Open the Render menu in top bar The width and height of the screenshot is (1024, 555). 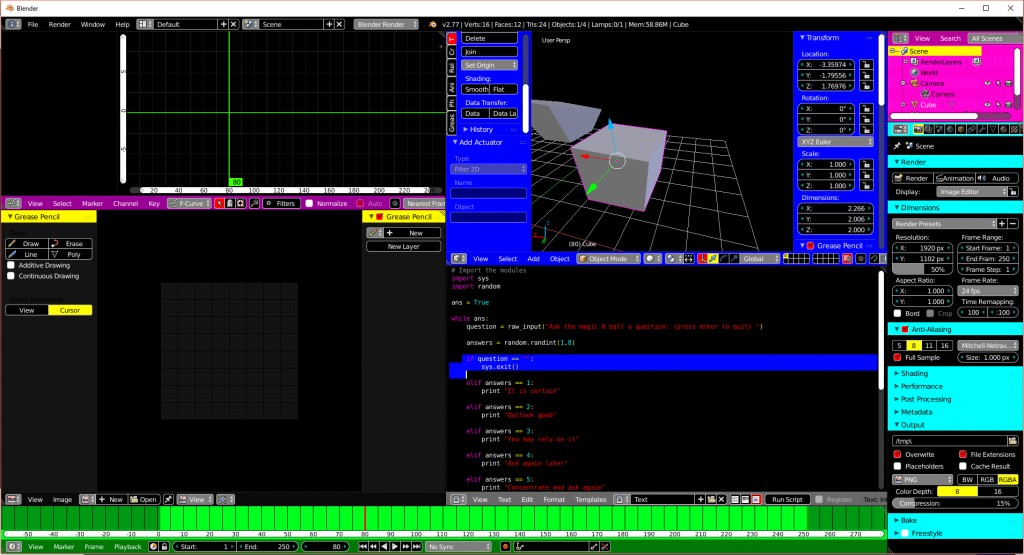(x=59, y=24)
